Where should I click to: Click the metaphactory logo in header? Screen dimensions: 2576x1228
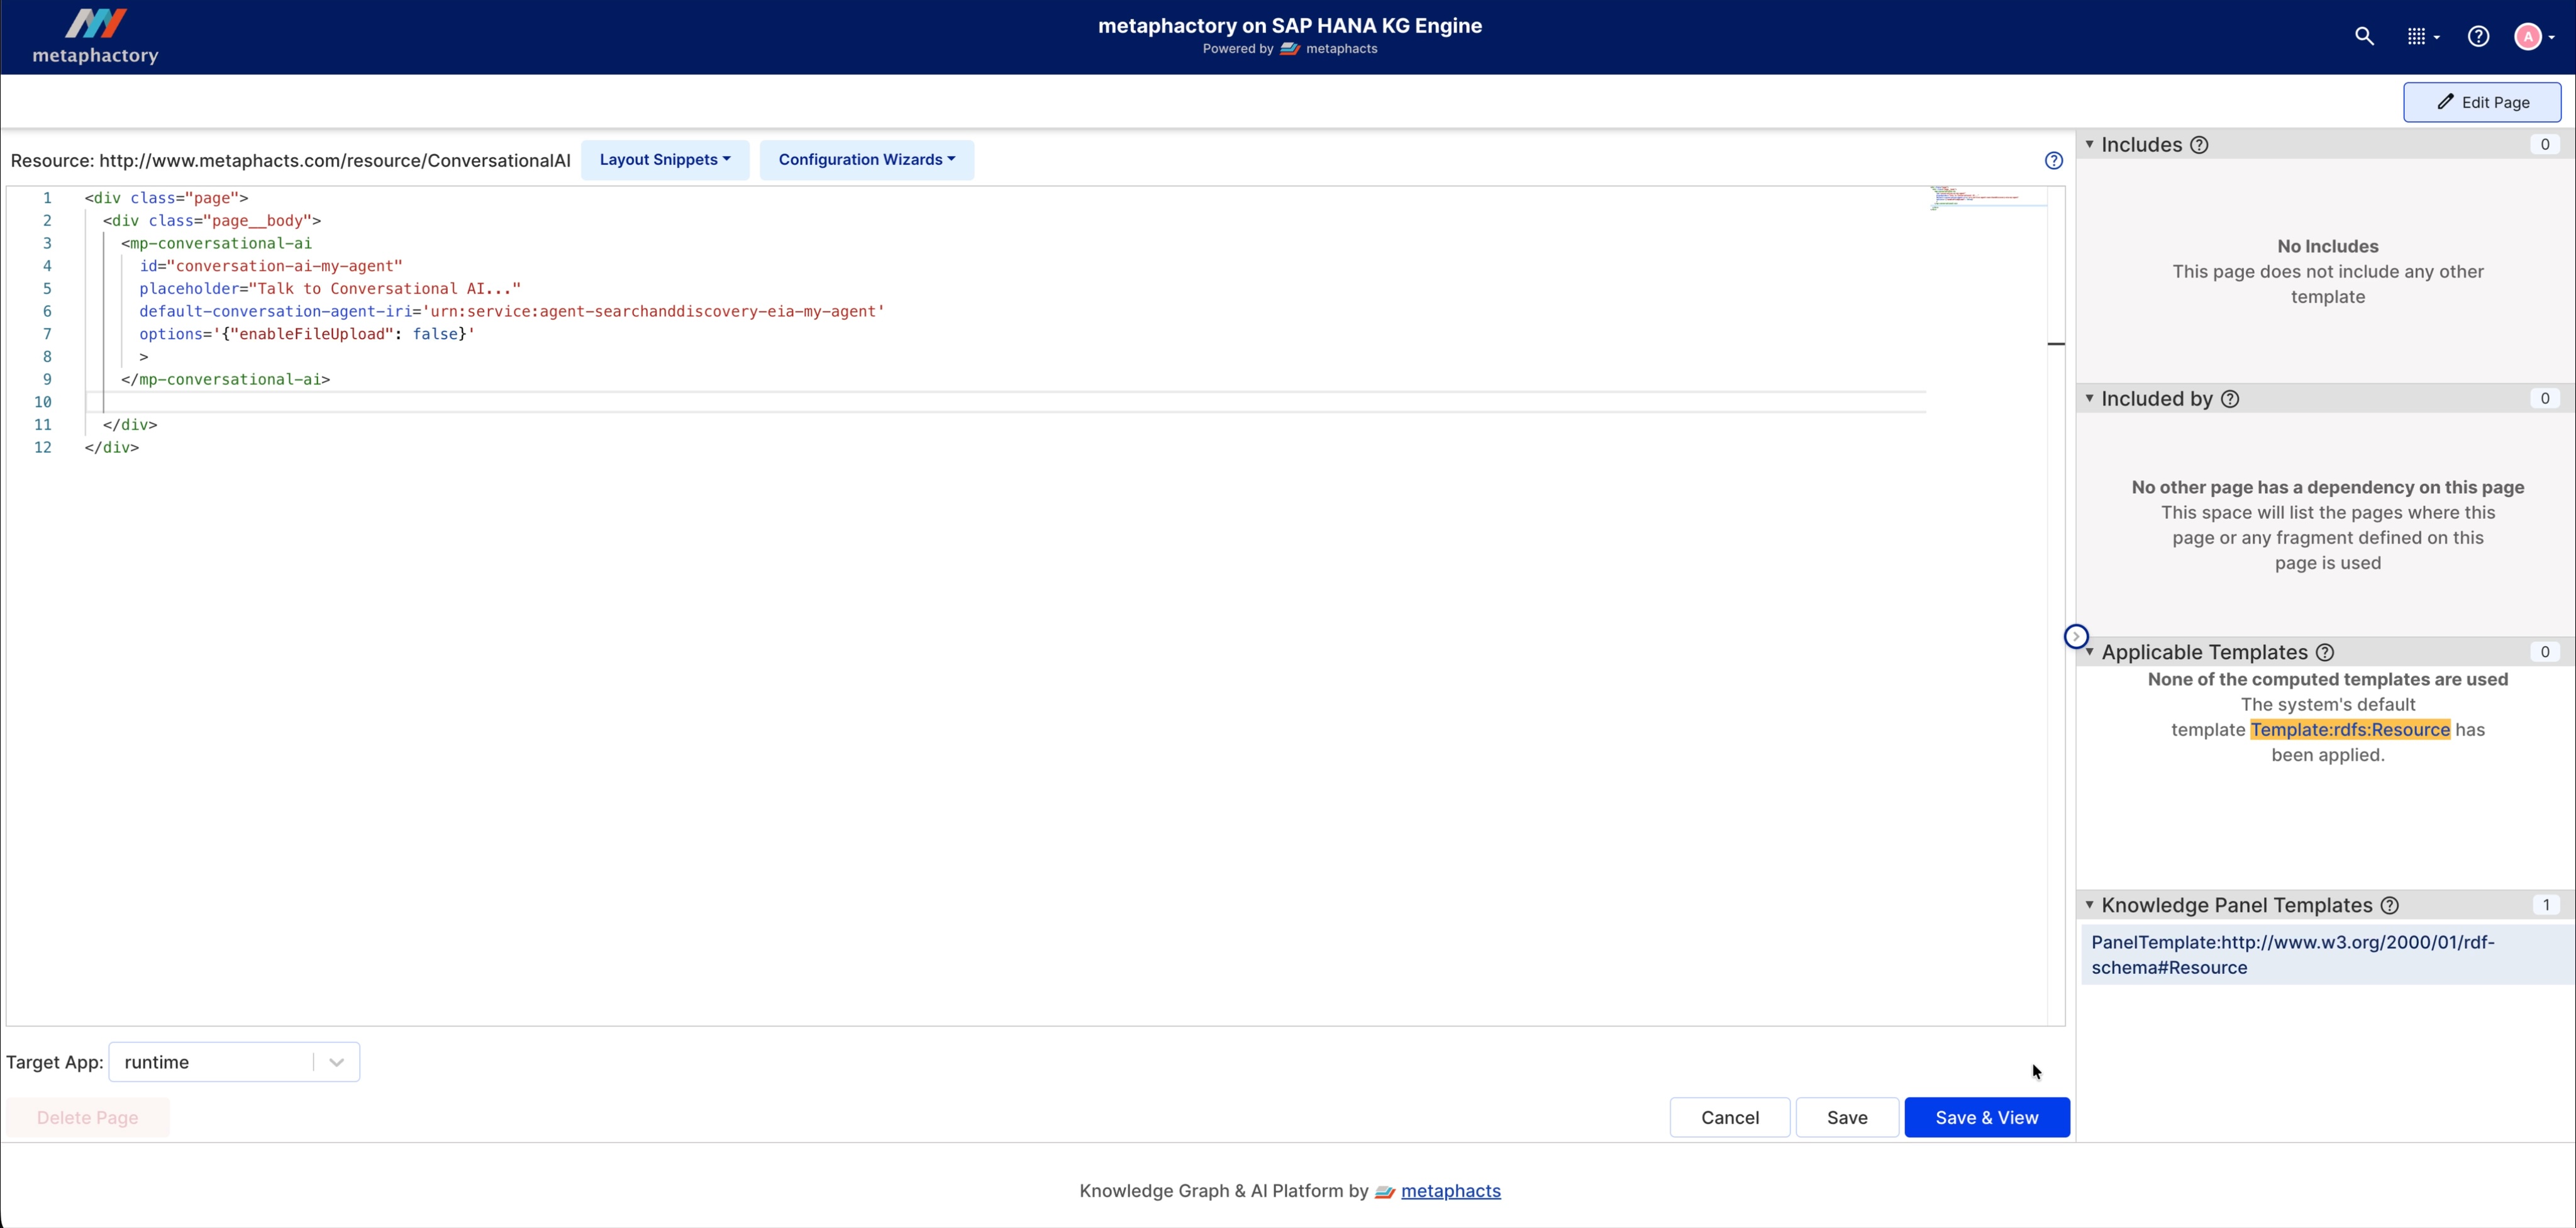pos(95,37)
